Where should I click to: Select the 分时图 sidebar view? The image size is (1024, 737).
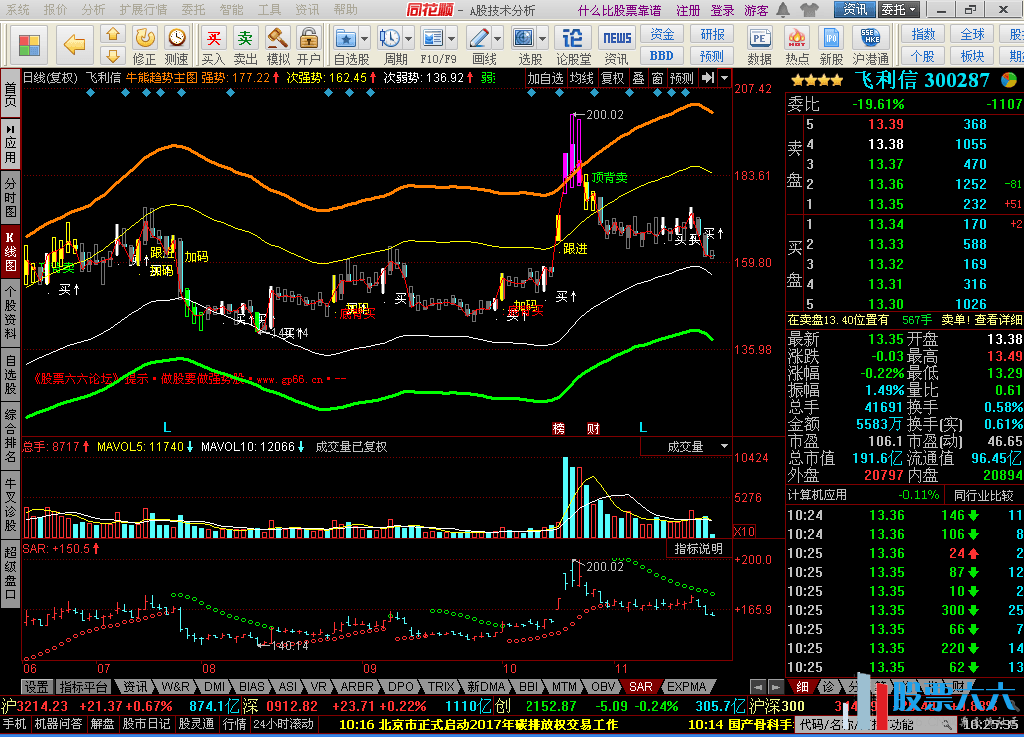(x=10, y=198)
